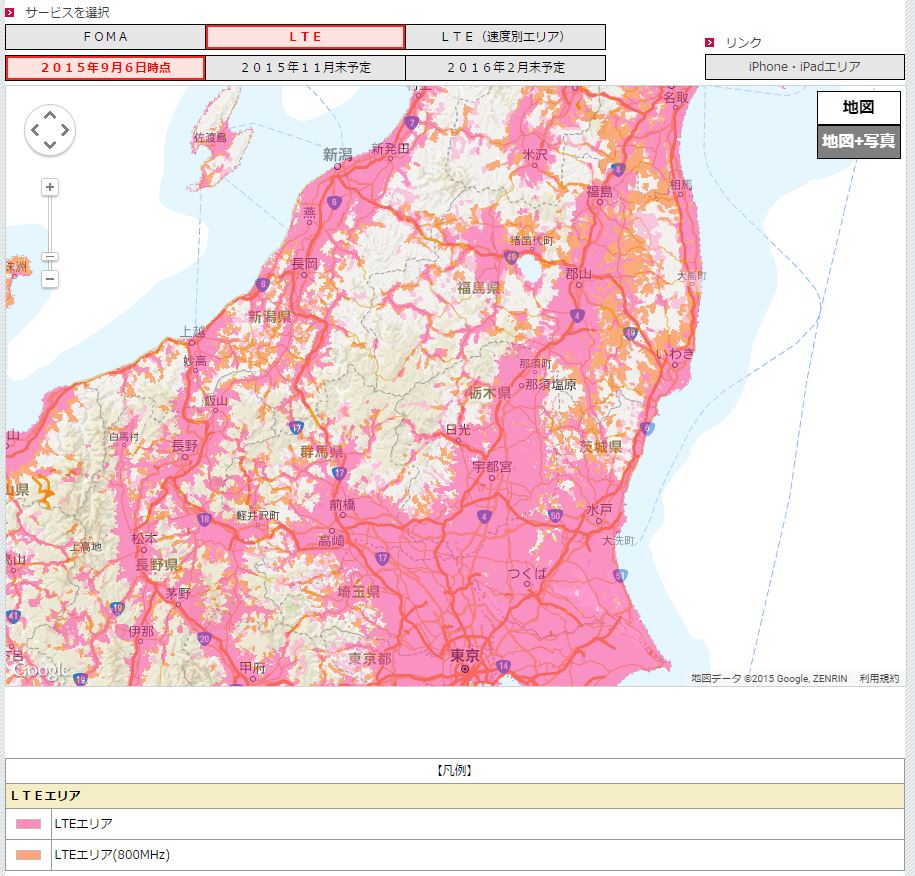Open the LTE（速度別エリア） tab
915x876 pixels.
505,37
